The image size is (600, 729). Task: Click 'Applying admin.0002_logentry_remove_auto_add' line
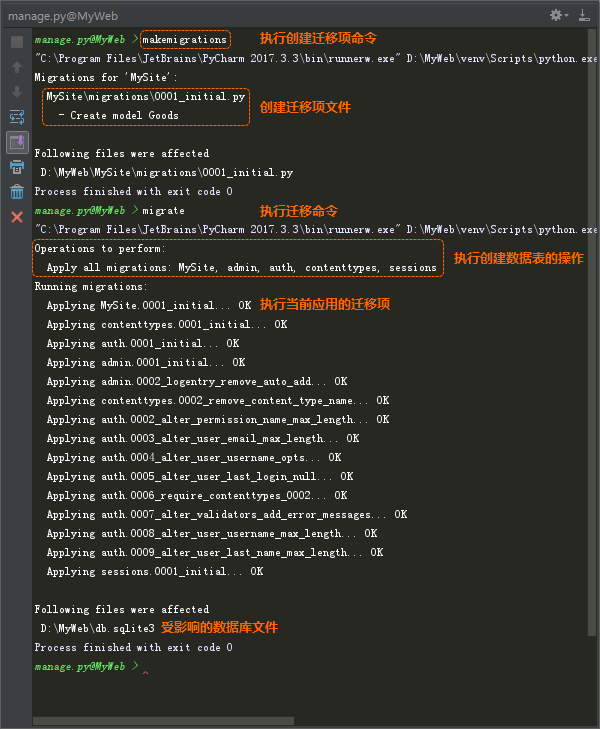point(197,382)
